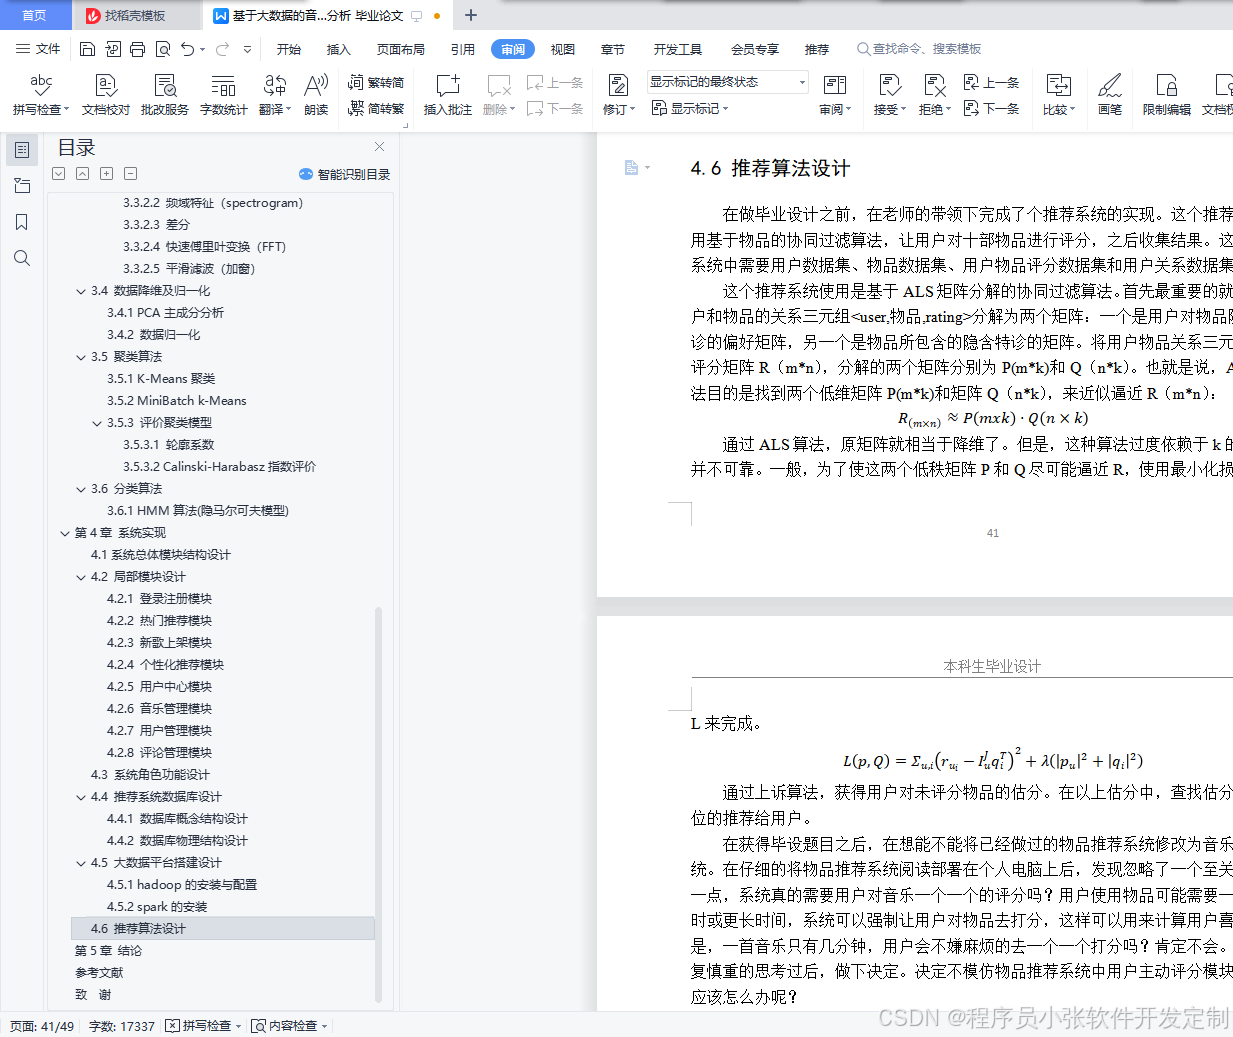Collapse the 4.2 局部模块设计 section
The width and height of the screenshot is (1233, 1037).
point(81,577)
